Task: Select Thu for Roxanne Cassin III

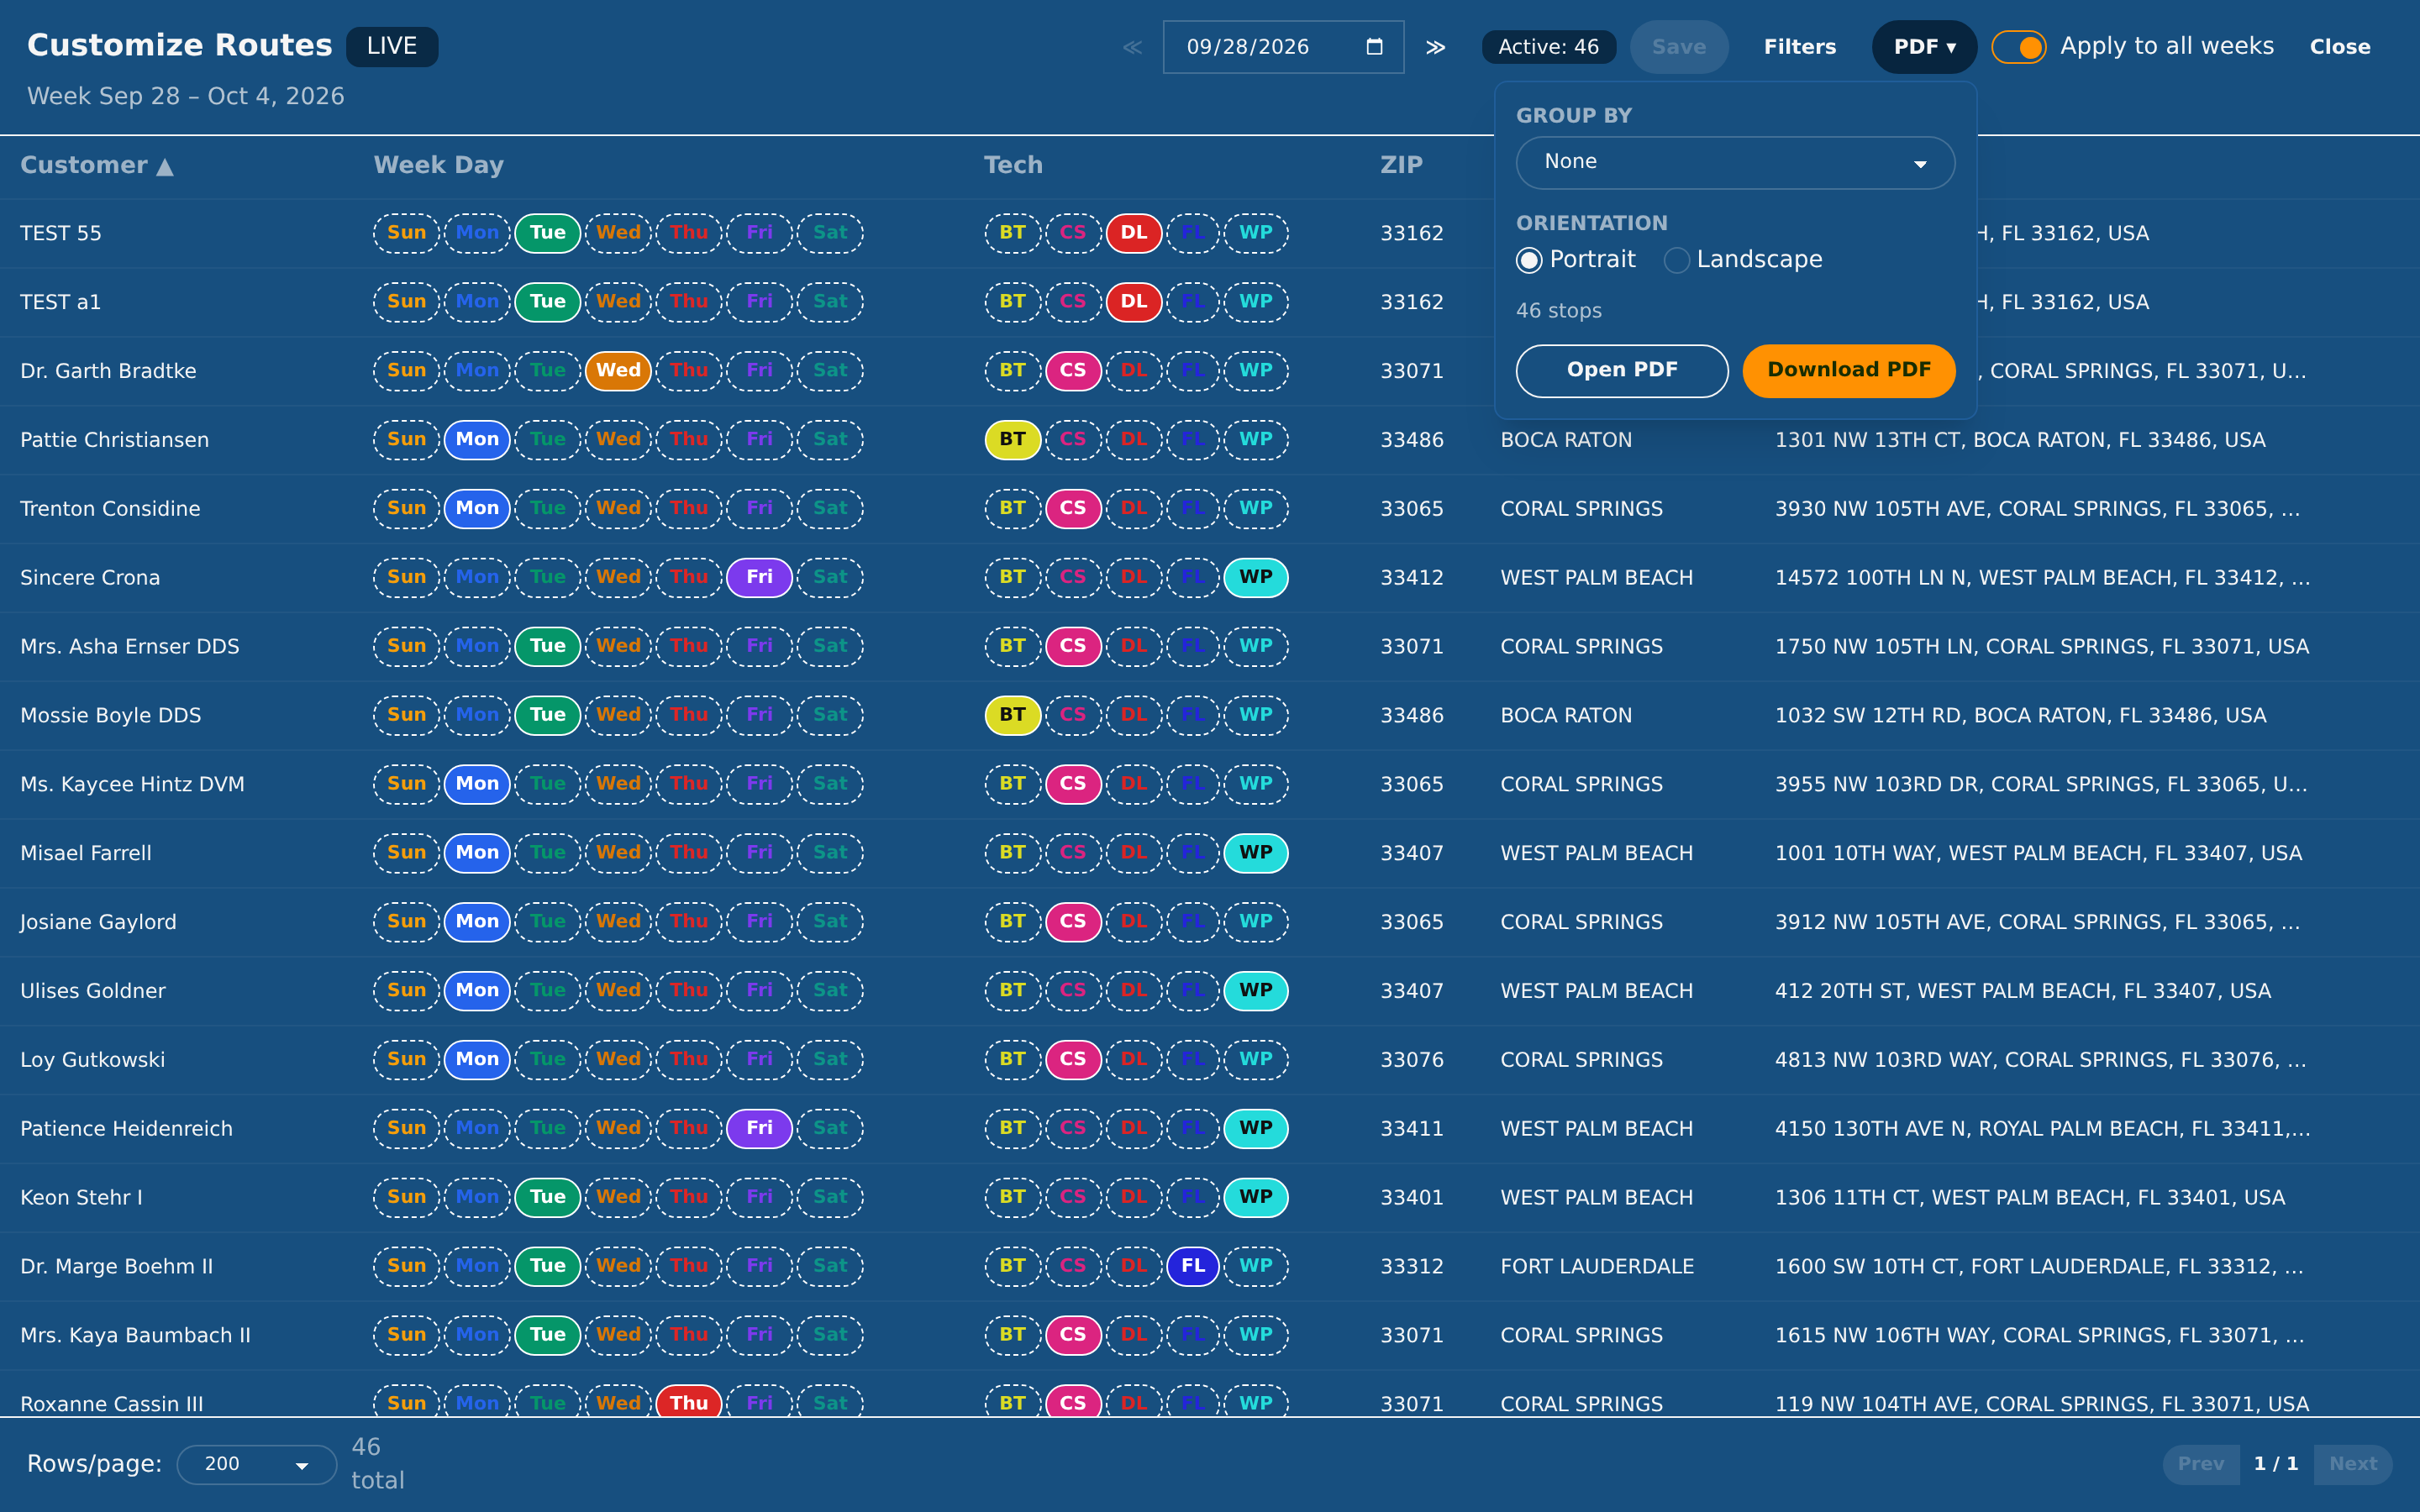Action: 689,1402
